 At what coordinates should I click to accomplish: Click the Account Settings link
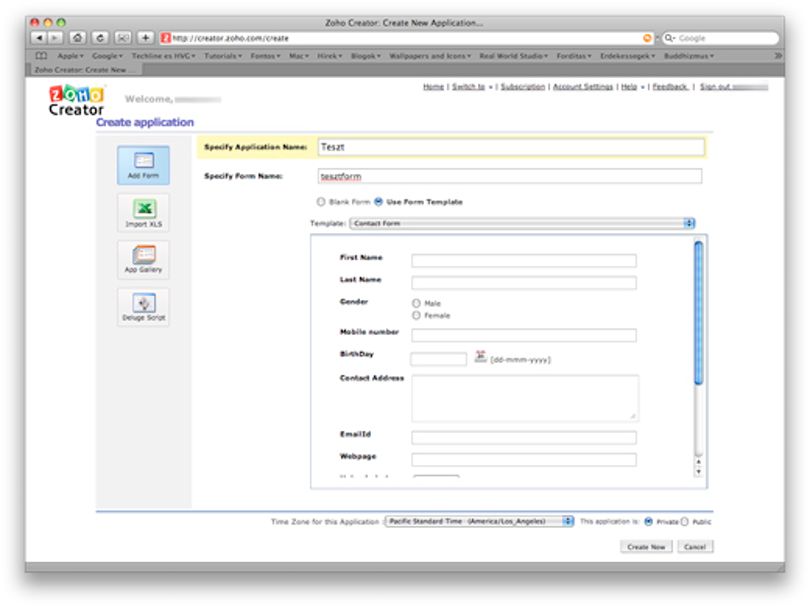pos(583,87)
